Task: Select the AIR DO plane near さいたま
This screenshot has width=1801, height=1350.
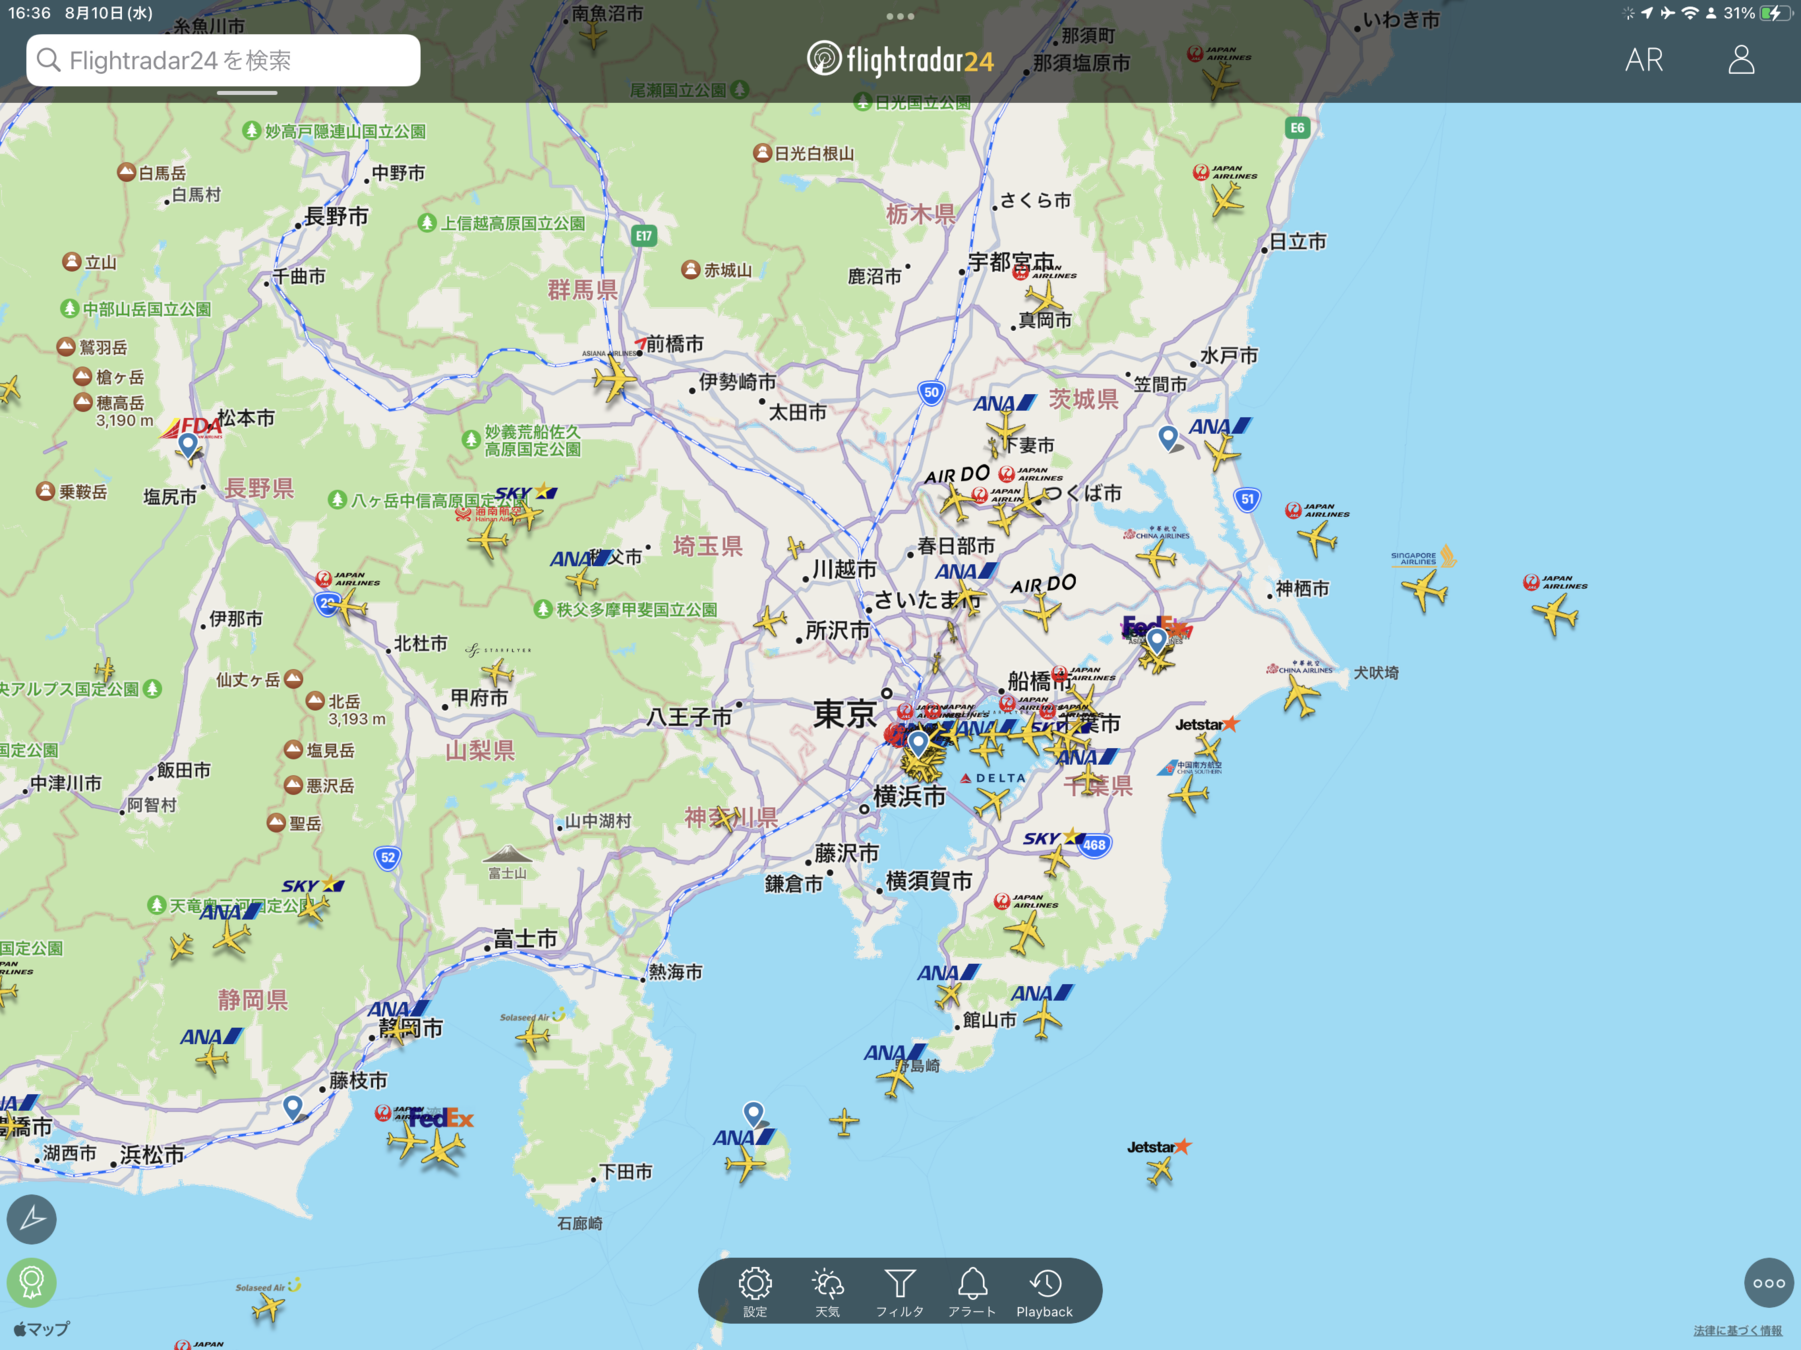Action: click(x=1042, y=610)
